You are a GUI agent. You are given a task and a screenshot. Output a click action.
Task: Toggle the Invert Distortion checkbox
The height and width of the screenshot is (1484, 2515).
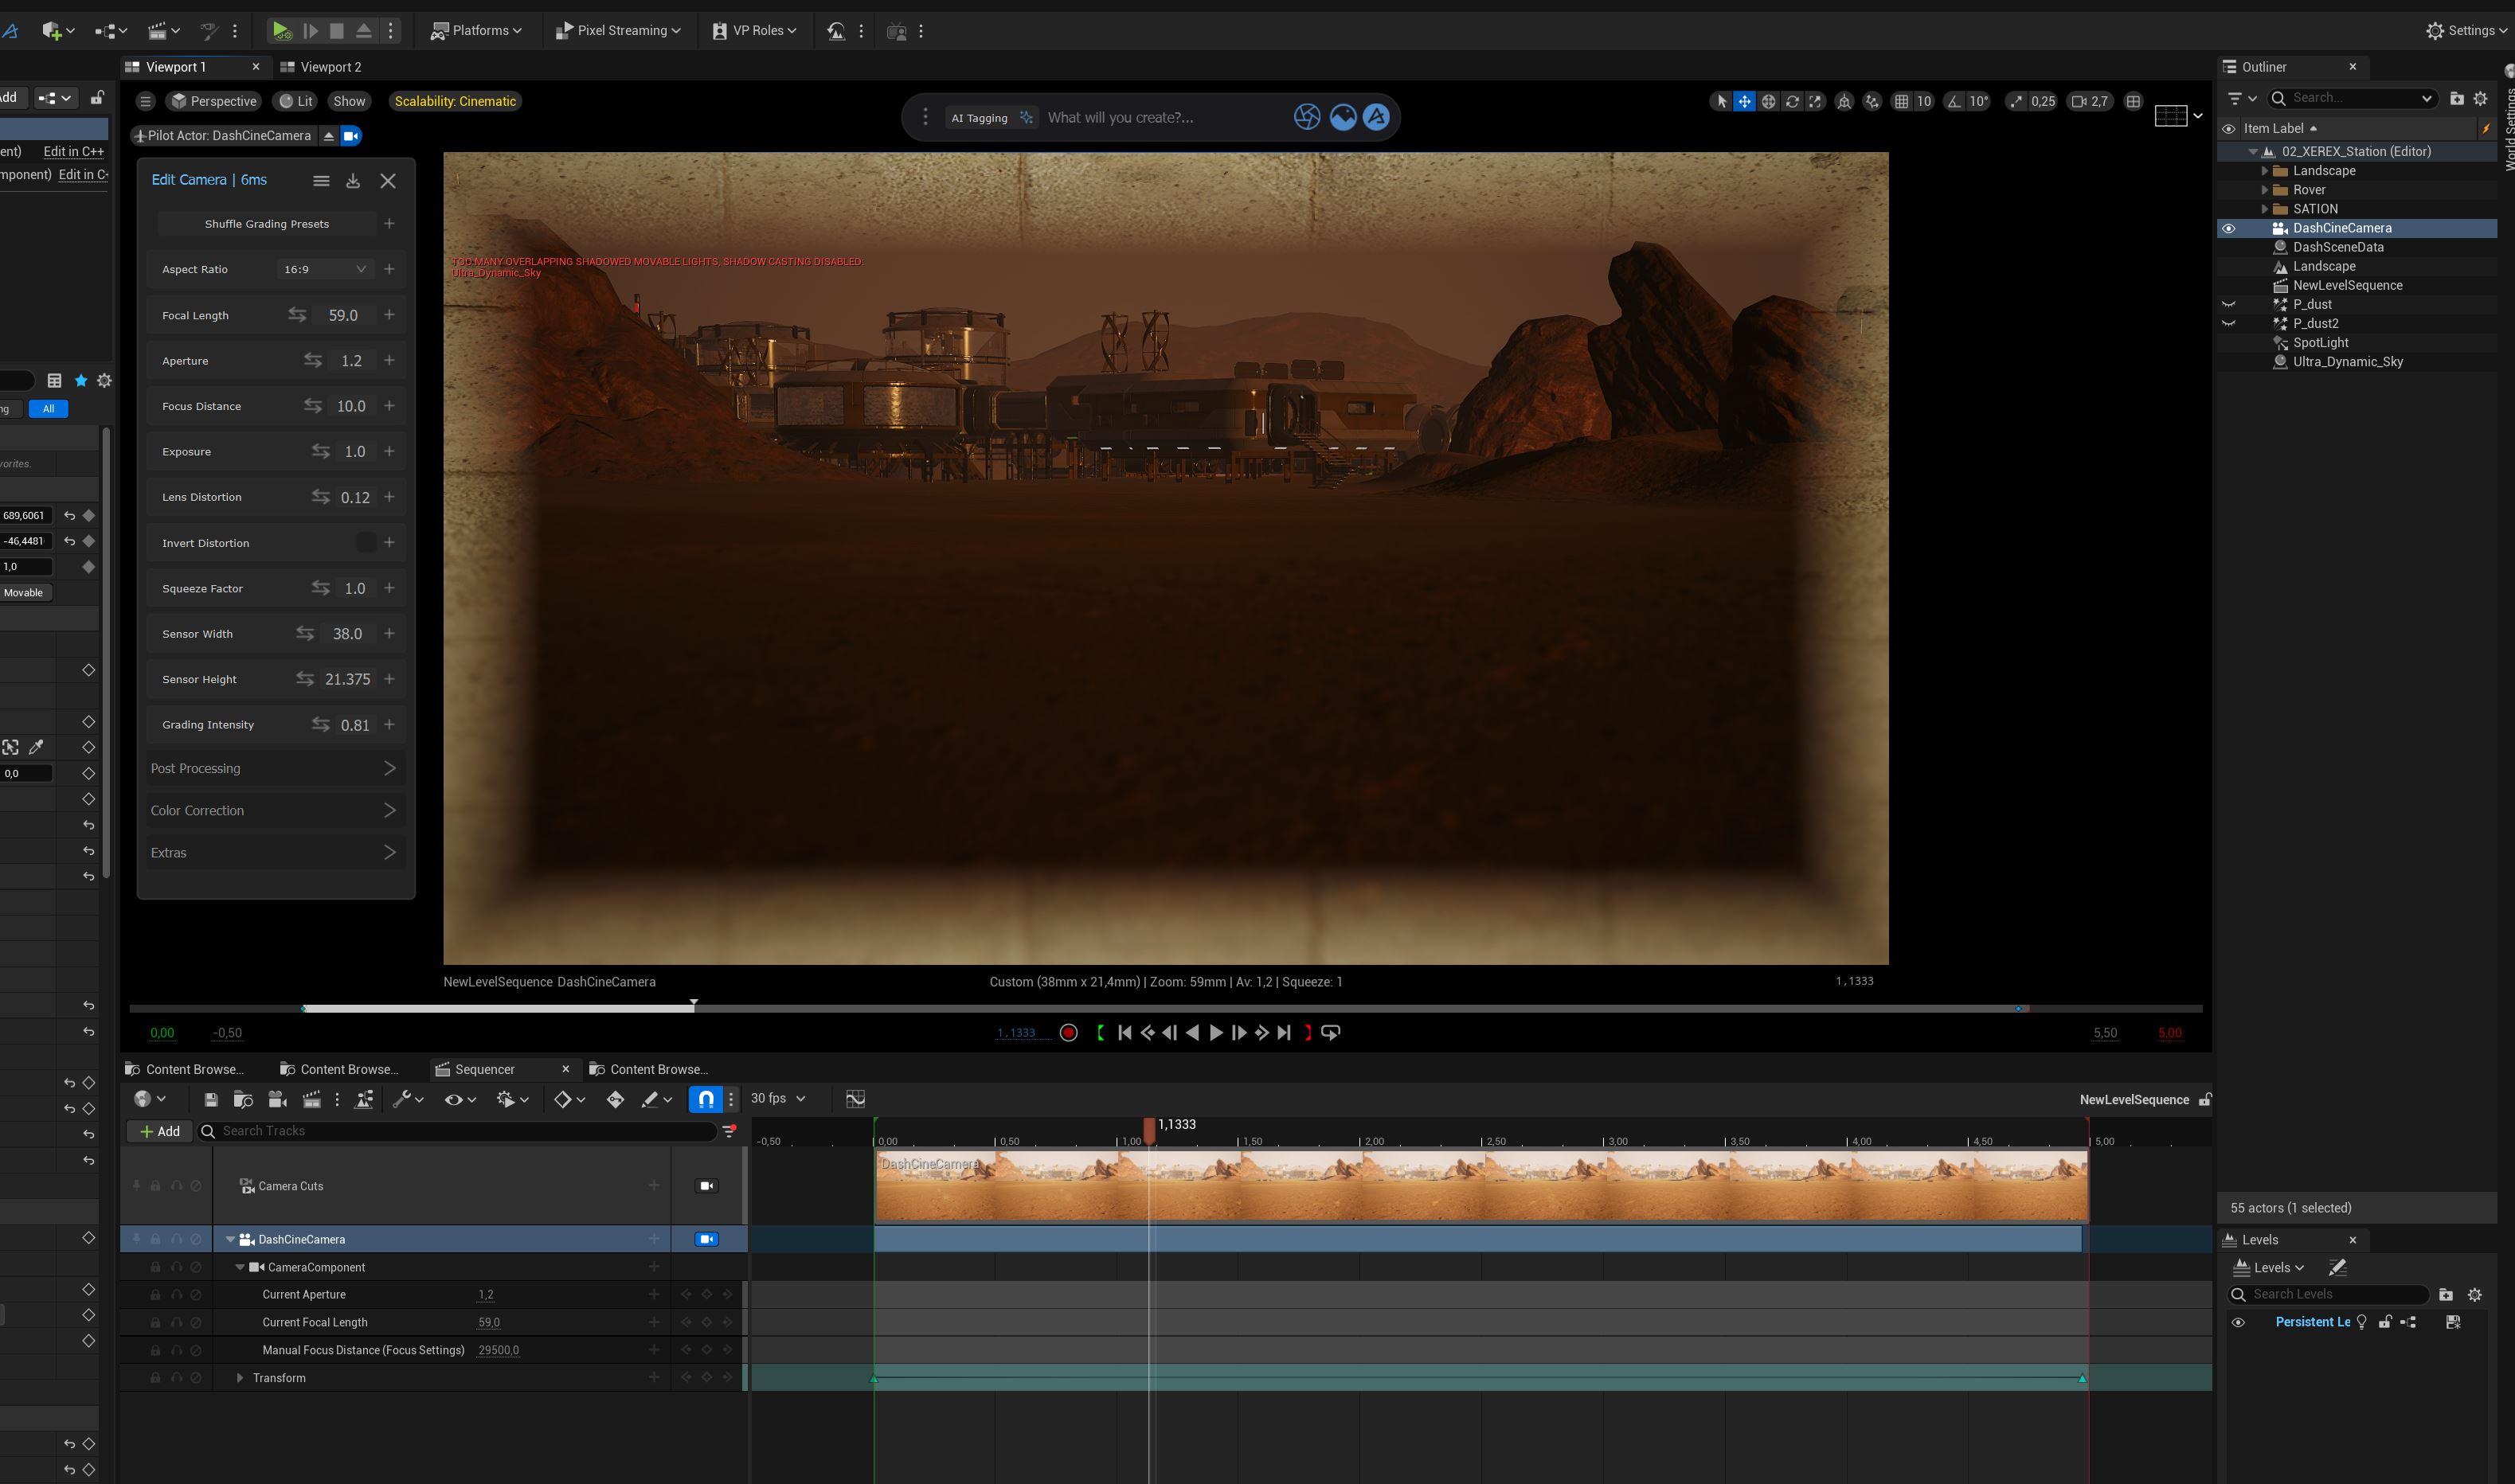point(366,543)
